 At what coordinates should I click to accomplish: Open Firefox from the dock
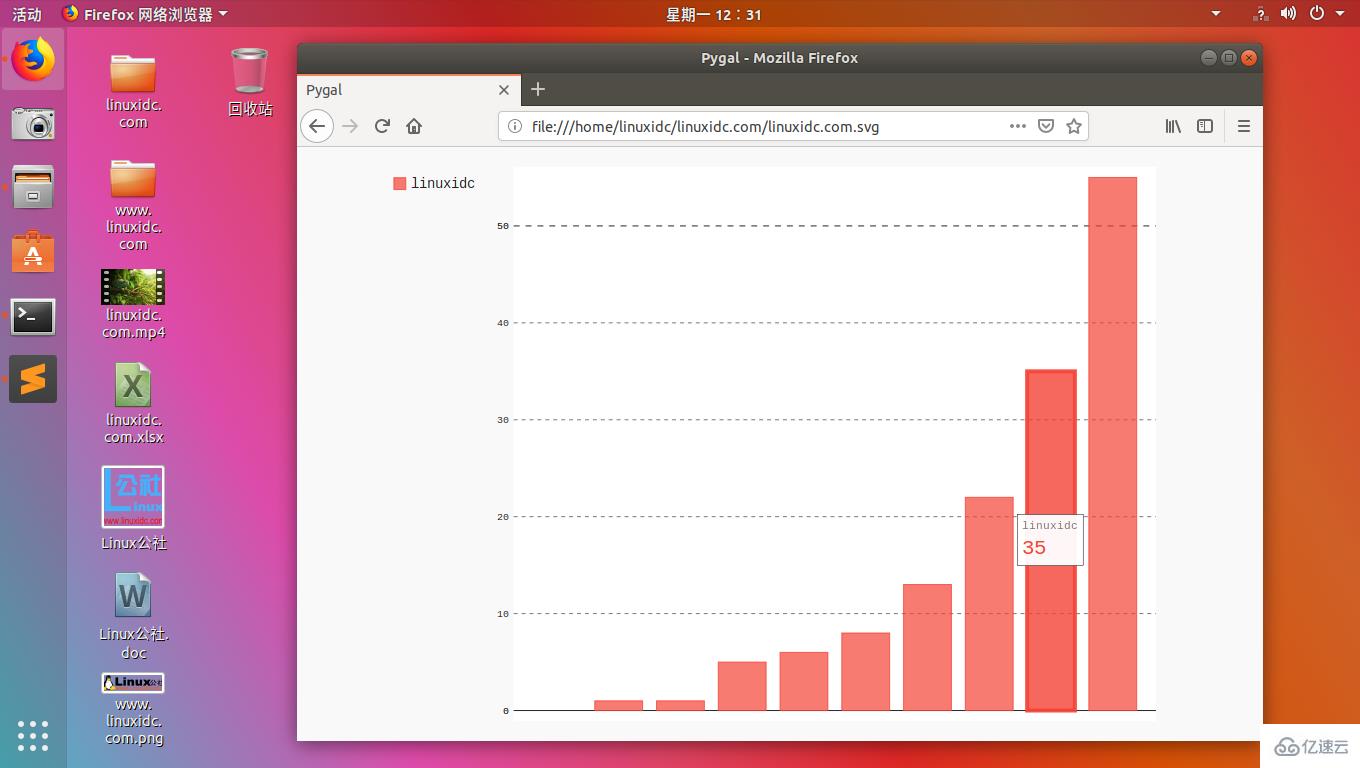point(33,59)
